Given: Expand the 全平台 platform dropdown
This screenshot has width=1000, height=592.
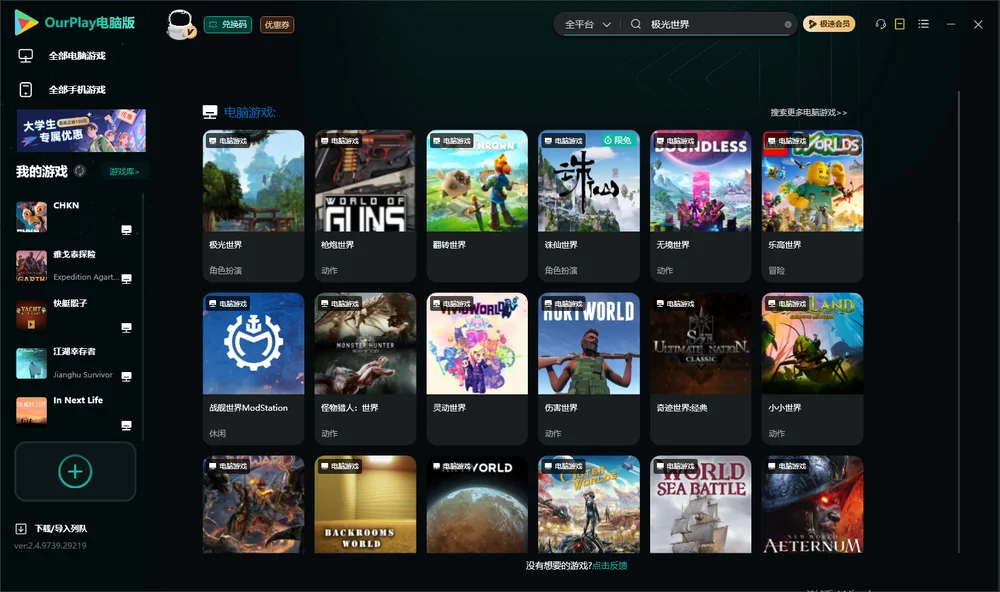Looking at the screenshot, I should [x=587, y=24].
